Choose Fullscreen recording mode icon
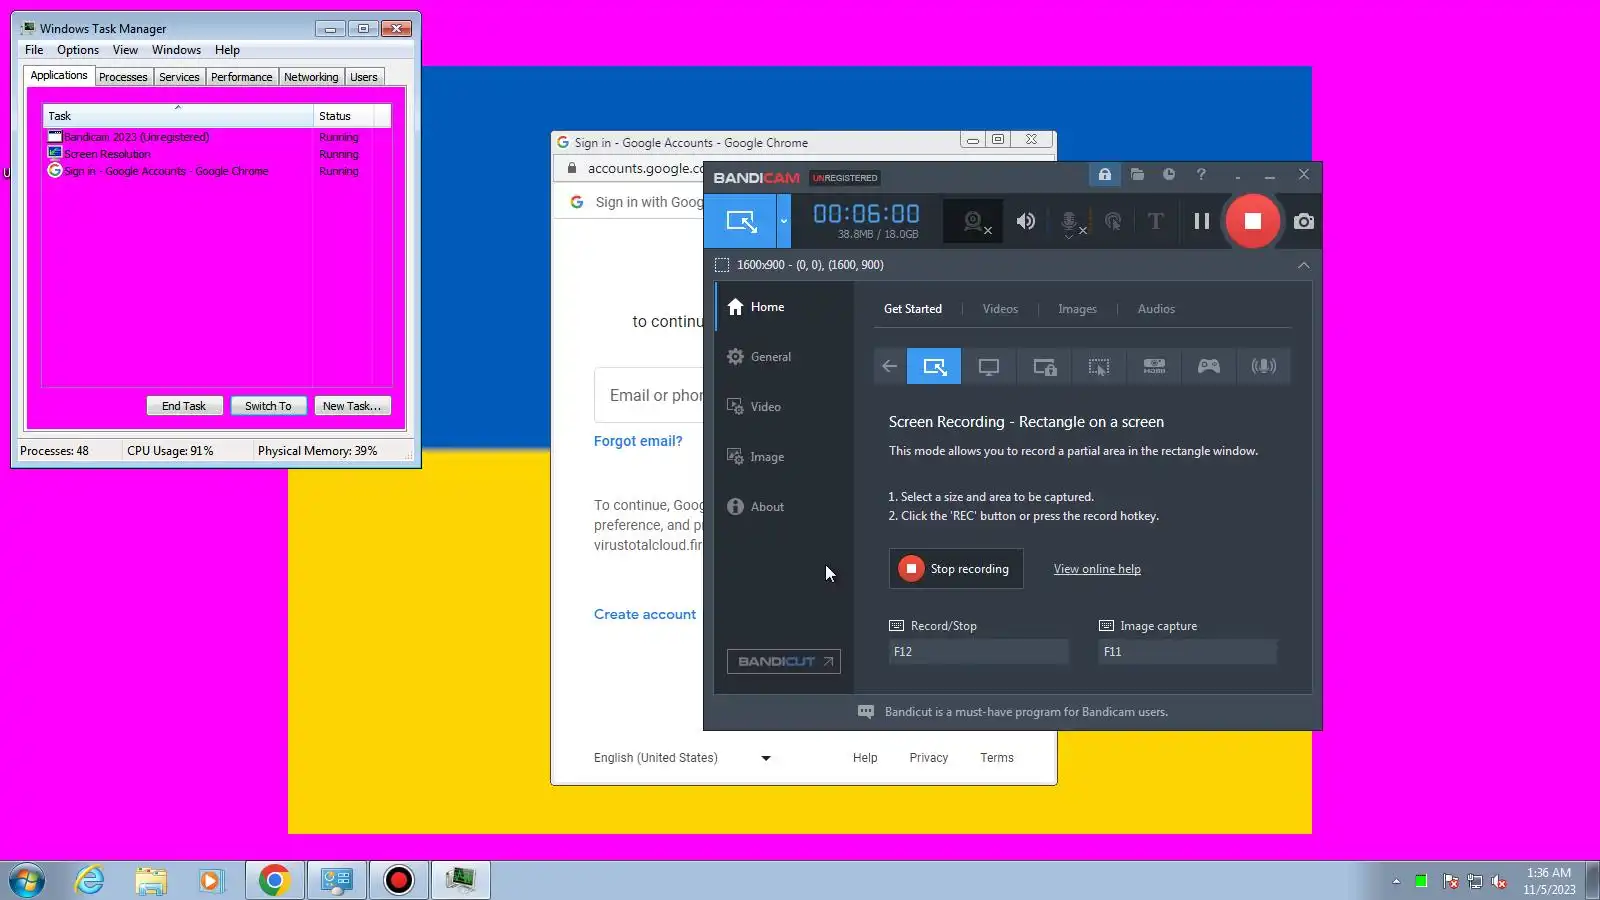The width and height of the screenshot is (1600, 900). click(x=989, y=366)
